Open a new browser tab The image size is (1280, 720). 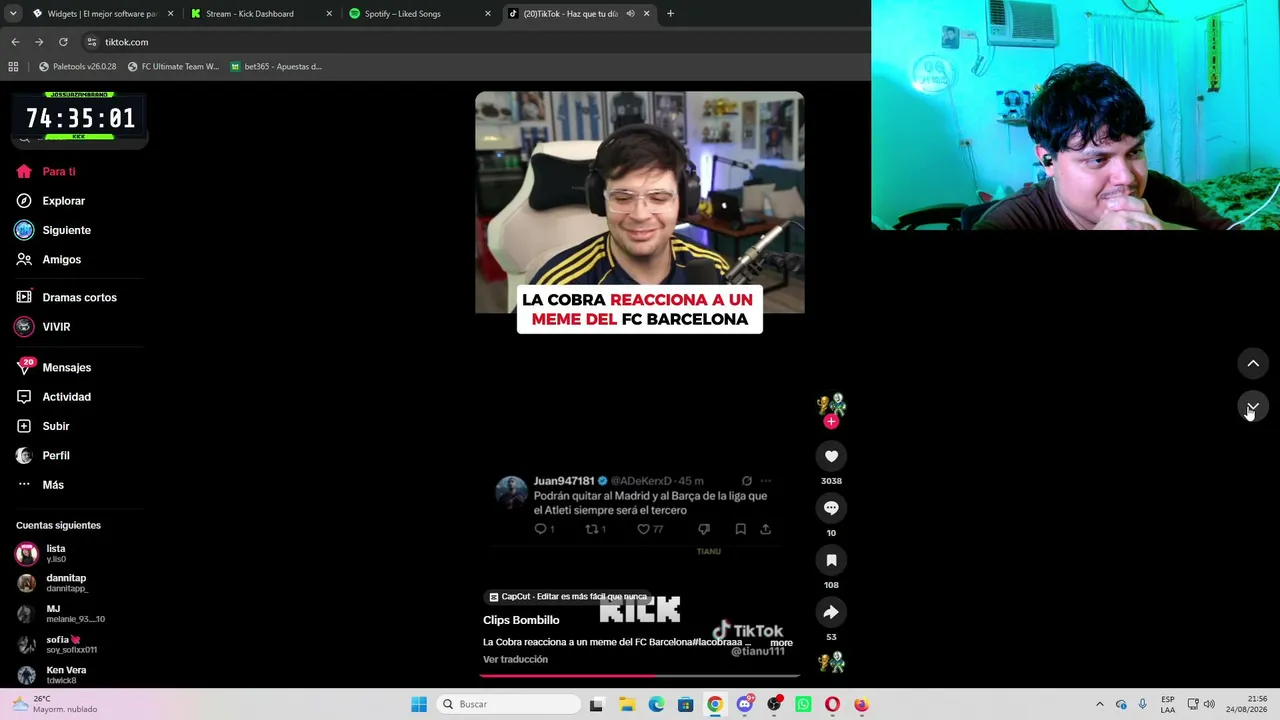coord(670,14)
